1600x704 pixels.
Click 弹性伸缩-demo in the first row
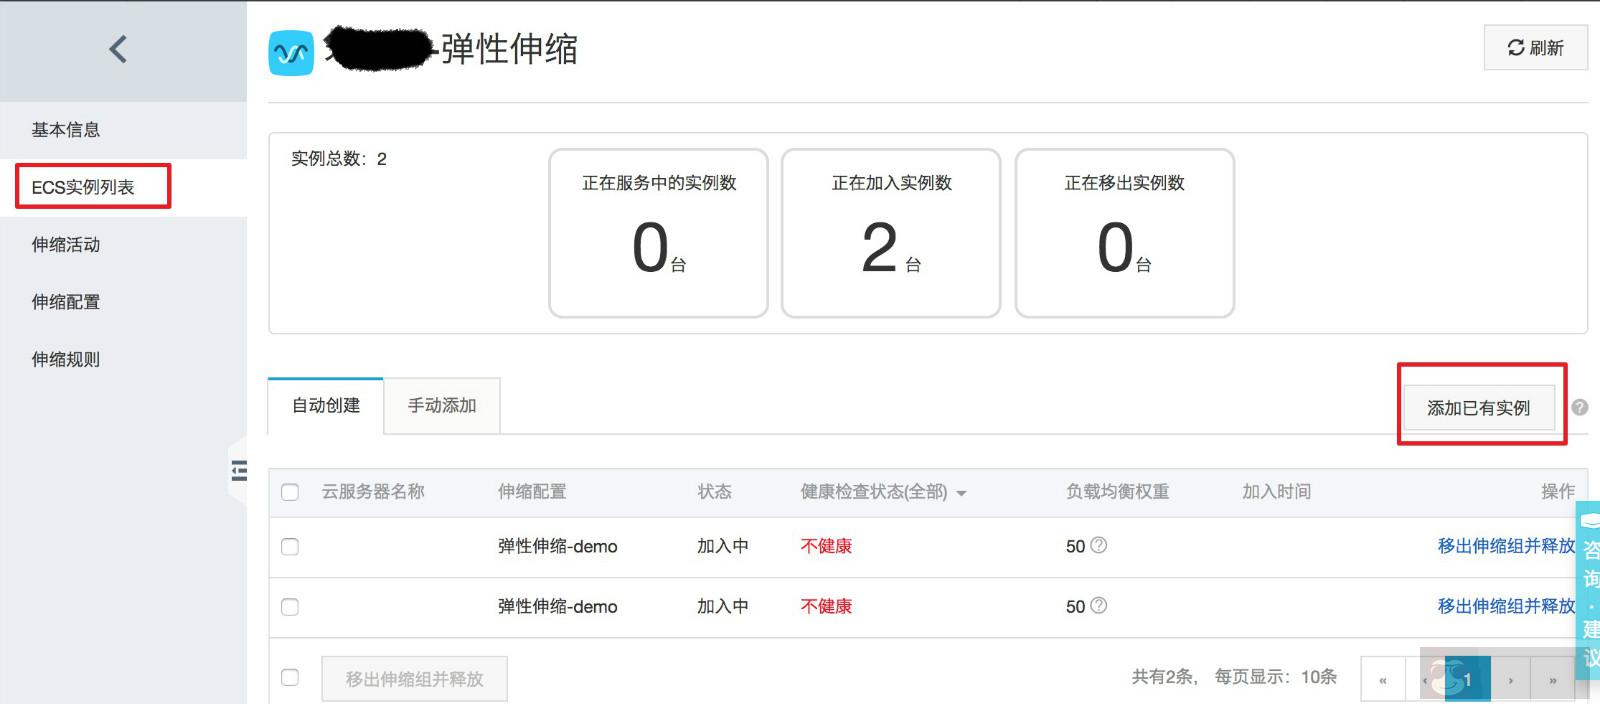point(558,547)
